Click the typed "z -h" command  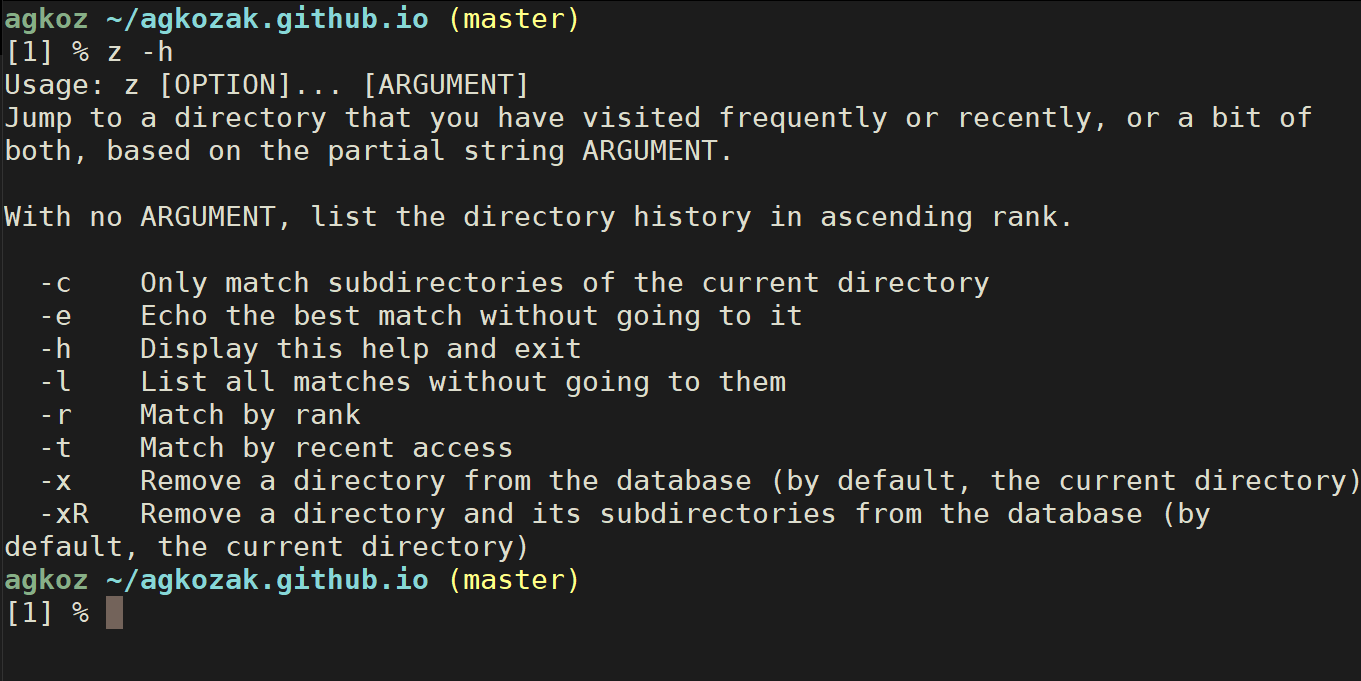[x=140, y=52]
